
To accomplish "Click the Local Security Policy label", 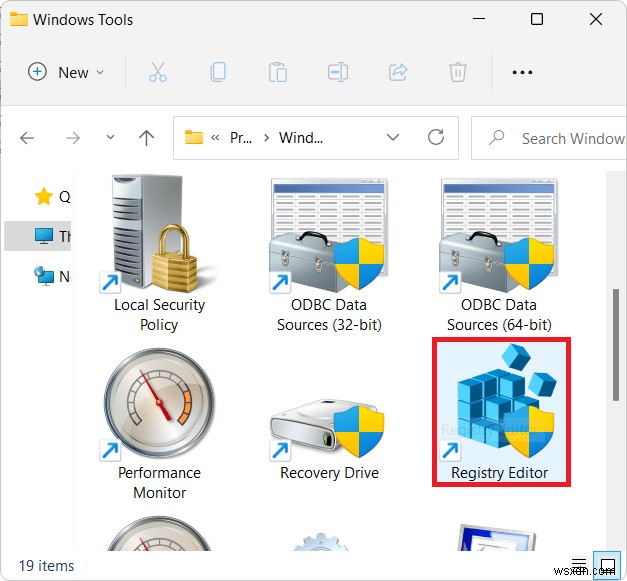I will pyautogui.click(x=159, y=315).
